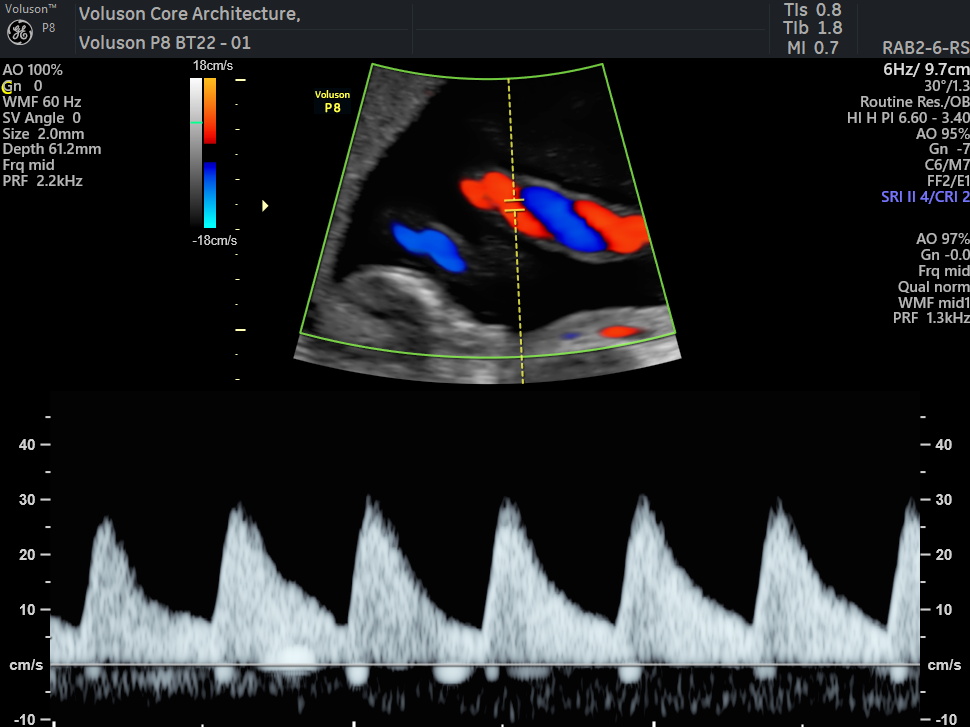970x727 pixels.
Task: Click the yellow Voluson P8 image watermark
Action: pyautogui.click(x=332, y=101)
